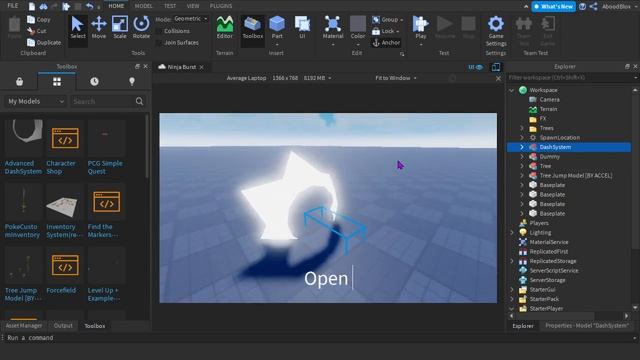The height and width of the screenshot is (360, 640).
Task: Expand the Trees folder node
Action: click(x=522, y=128)
